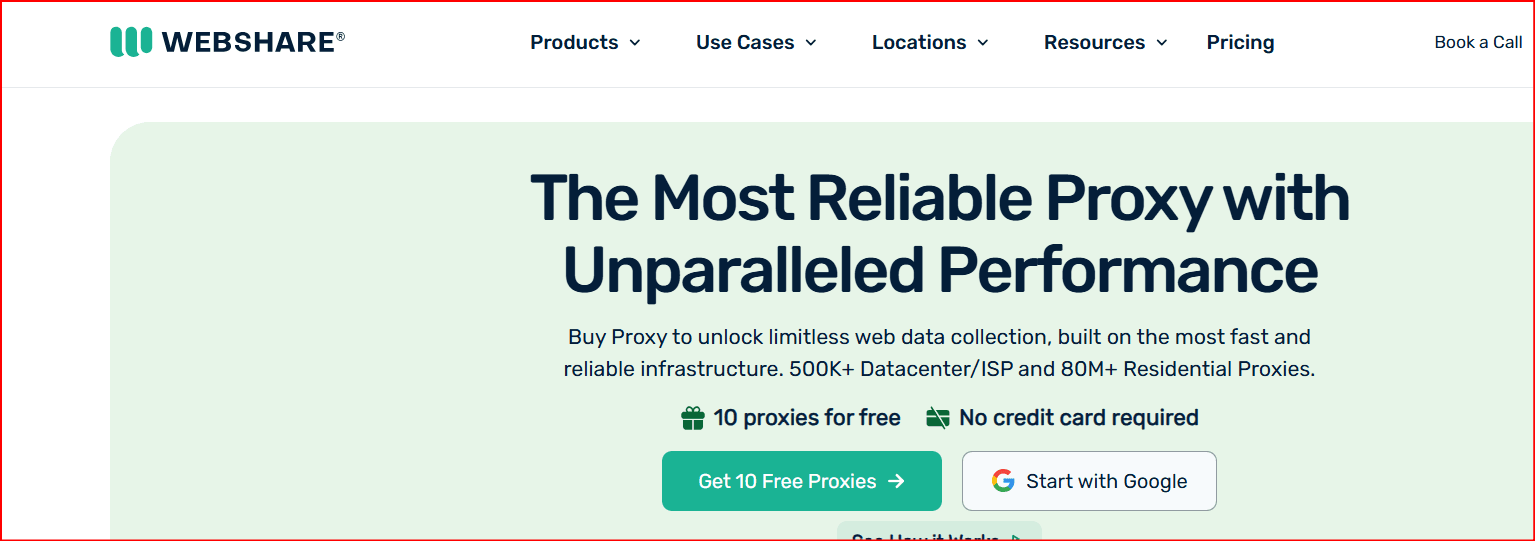This screenshot has width=1535, height=541.
Task: Expand the Locations chevron arrow
Action: (983, 43)
